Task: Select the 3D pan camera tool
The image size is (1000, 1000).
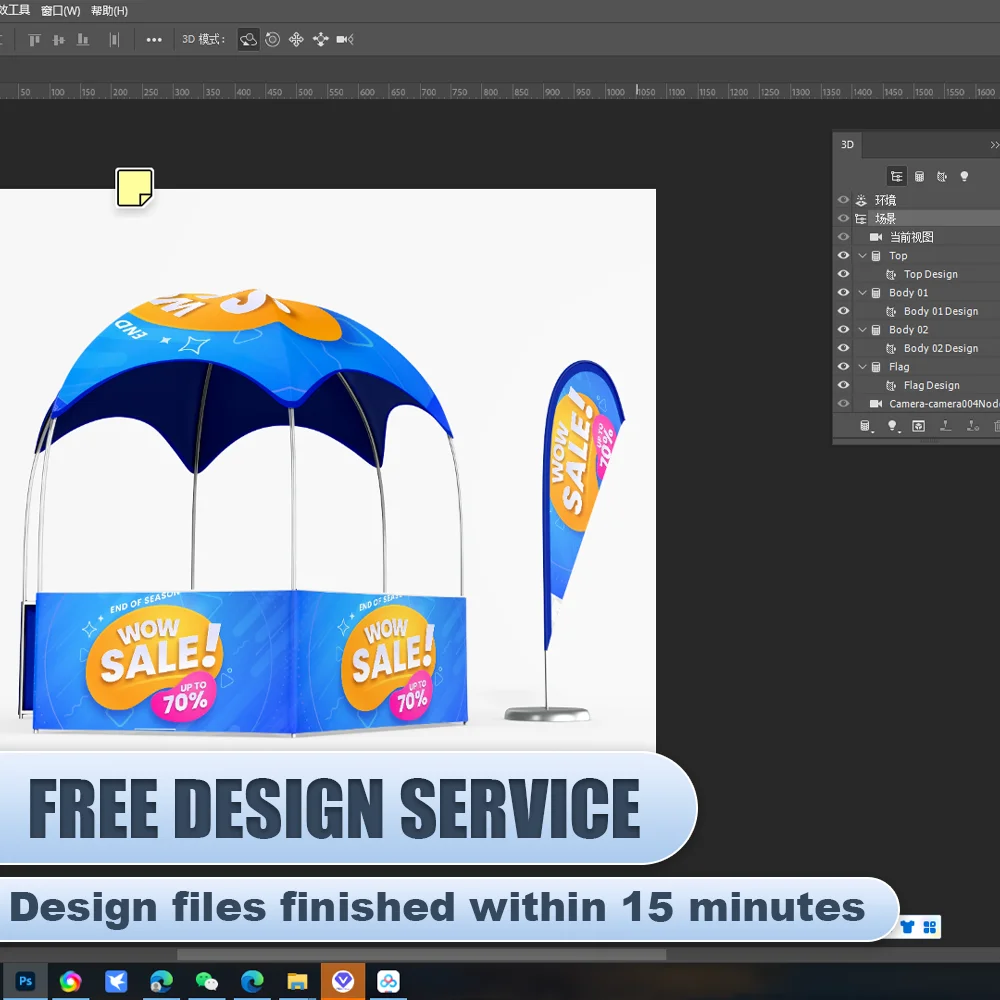Action: pyautogui.click(x=296, y=40)
